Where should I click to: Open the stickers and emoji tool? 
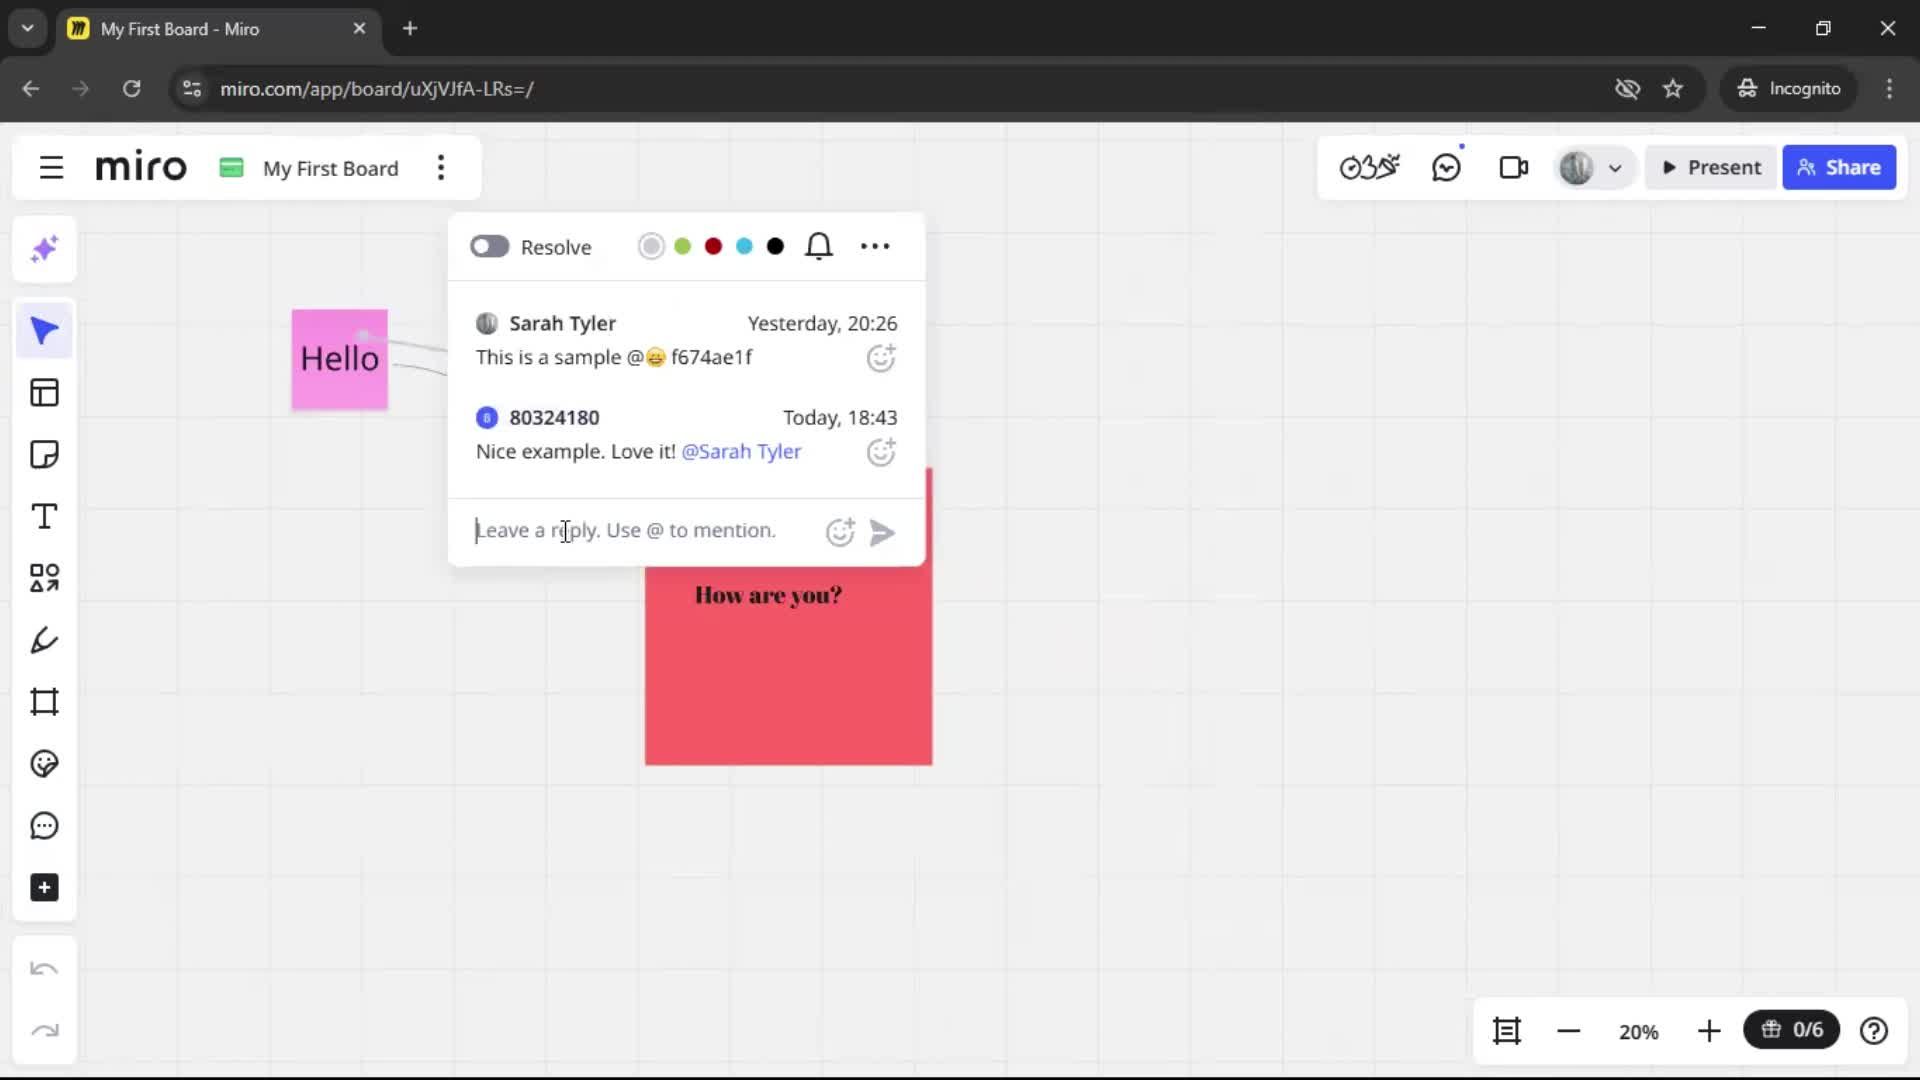(x=44, y=764)
